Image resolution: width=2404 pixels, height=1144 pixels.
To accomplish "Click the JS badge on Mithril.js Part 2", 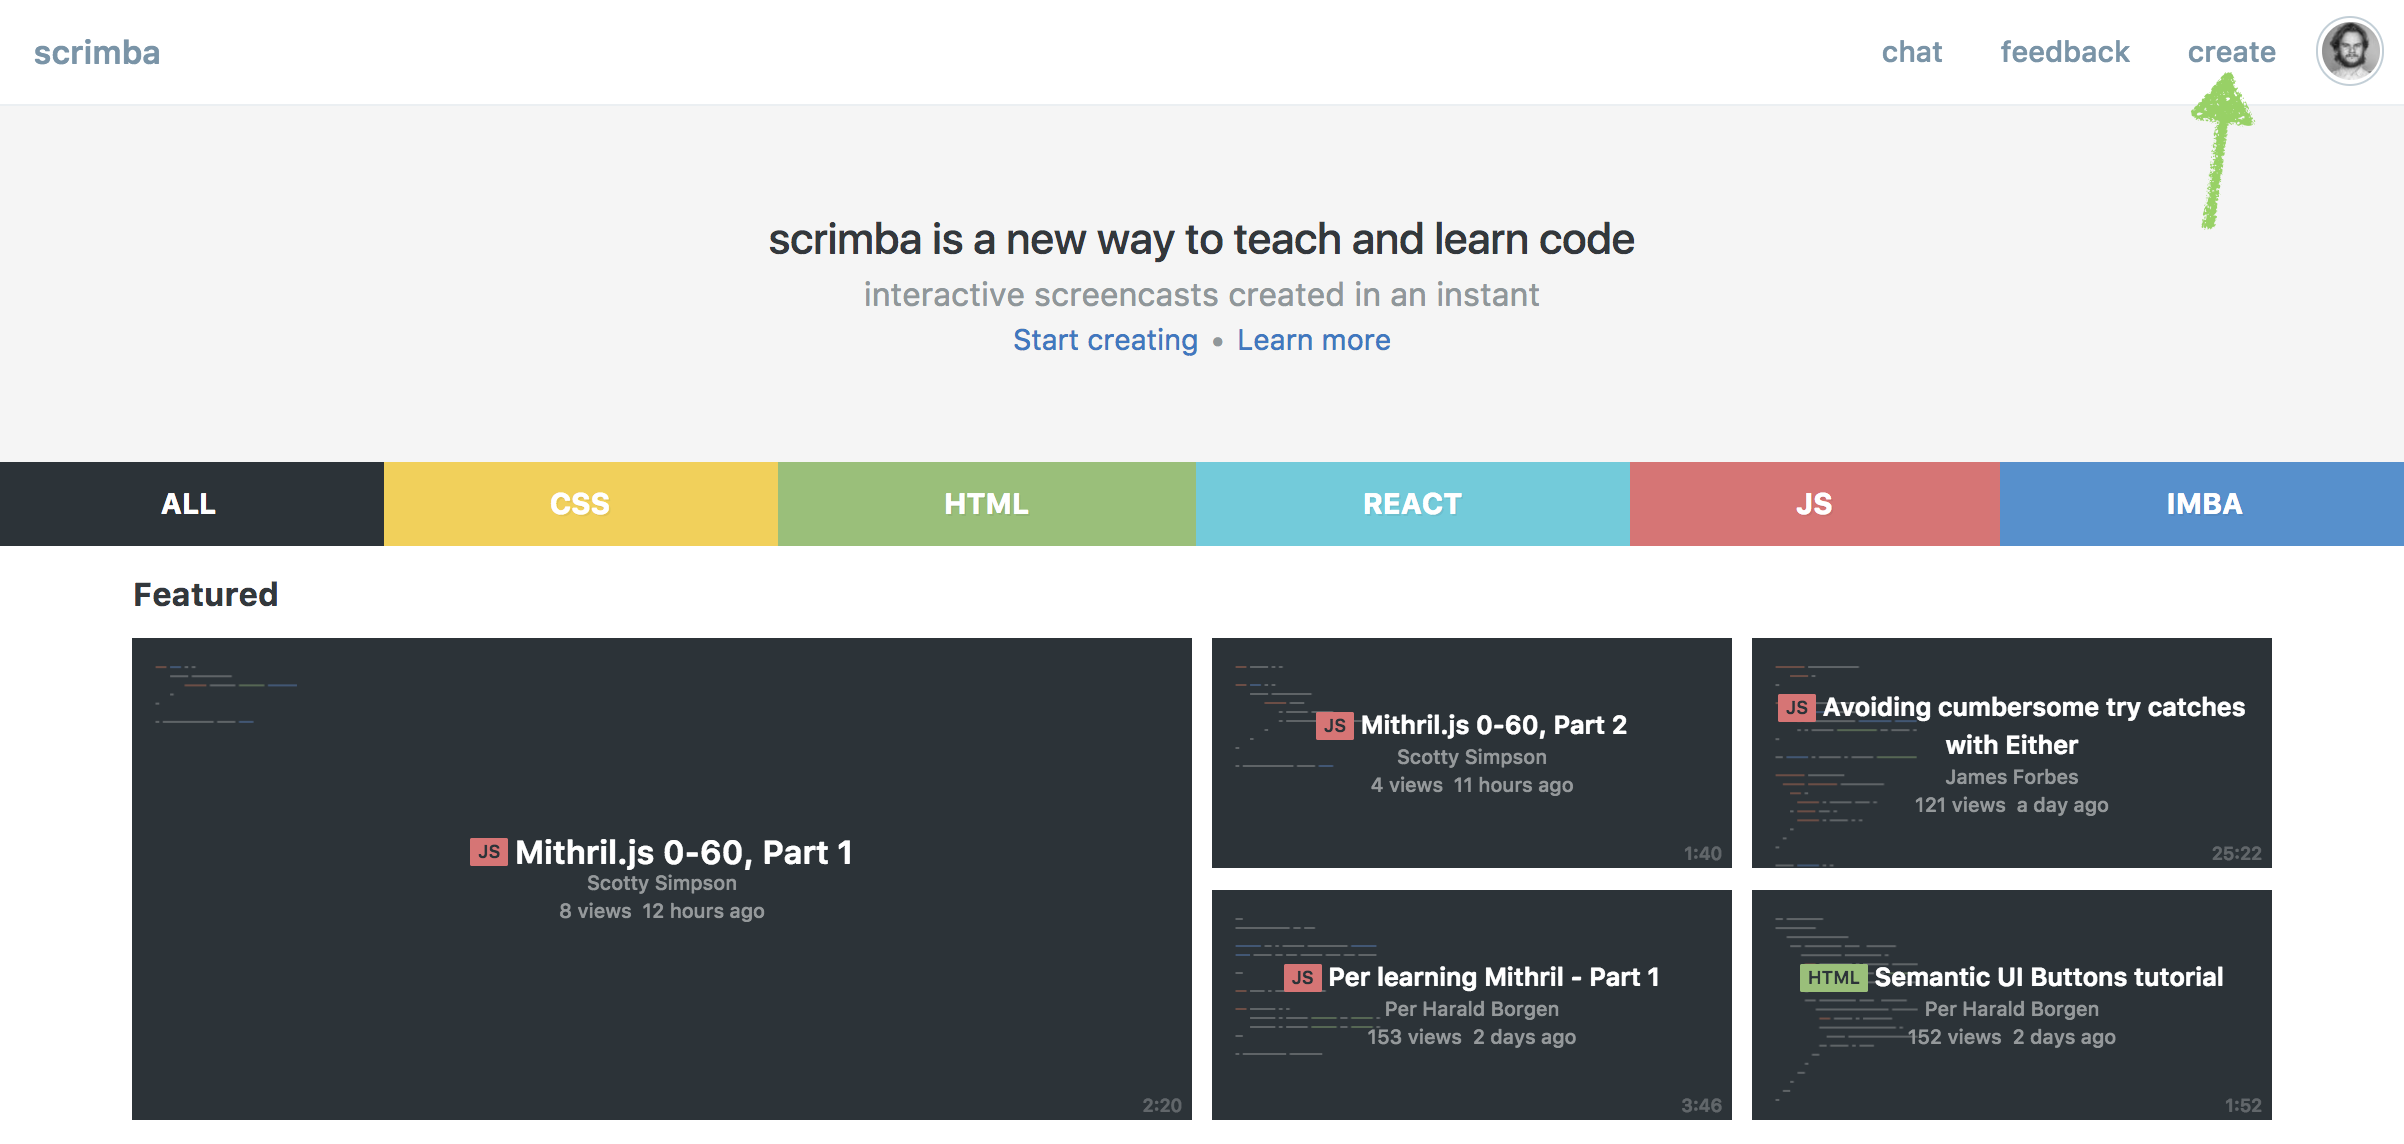I will click(x=1334, y=725).
